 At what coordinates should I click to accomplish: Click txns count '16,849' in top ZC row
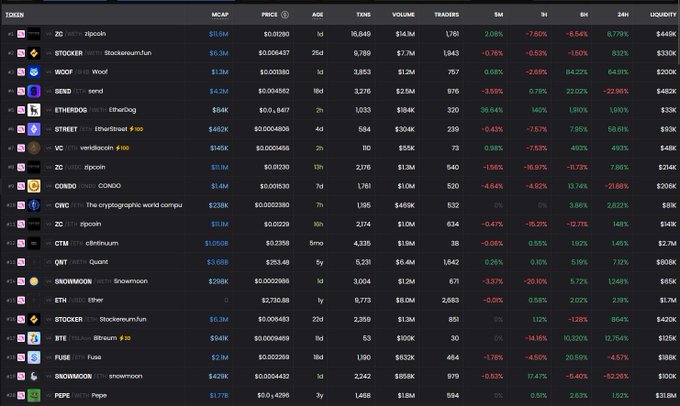pyautogui.click(x=361, y=34)
